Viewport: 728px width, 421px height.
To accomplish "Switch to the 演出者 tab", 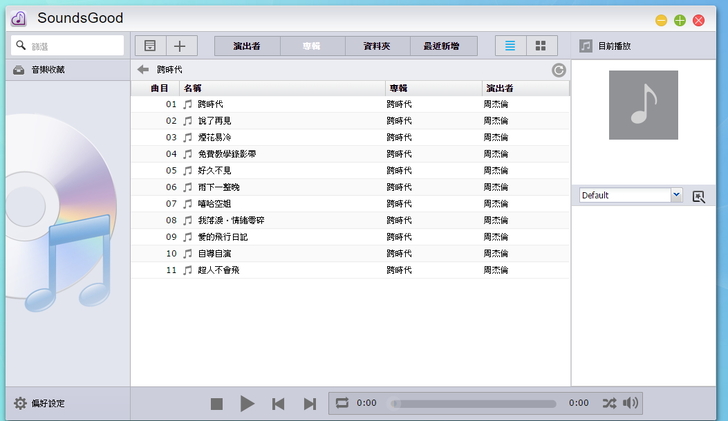I will [x=247, y=46].
